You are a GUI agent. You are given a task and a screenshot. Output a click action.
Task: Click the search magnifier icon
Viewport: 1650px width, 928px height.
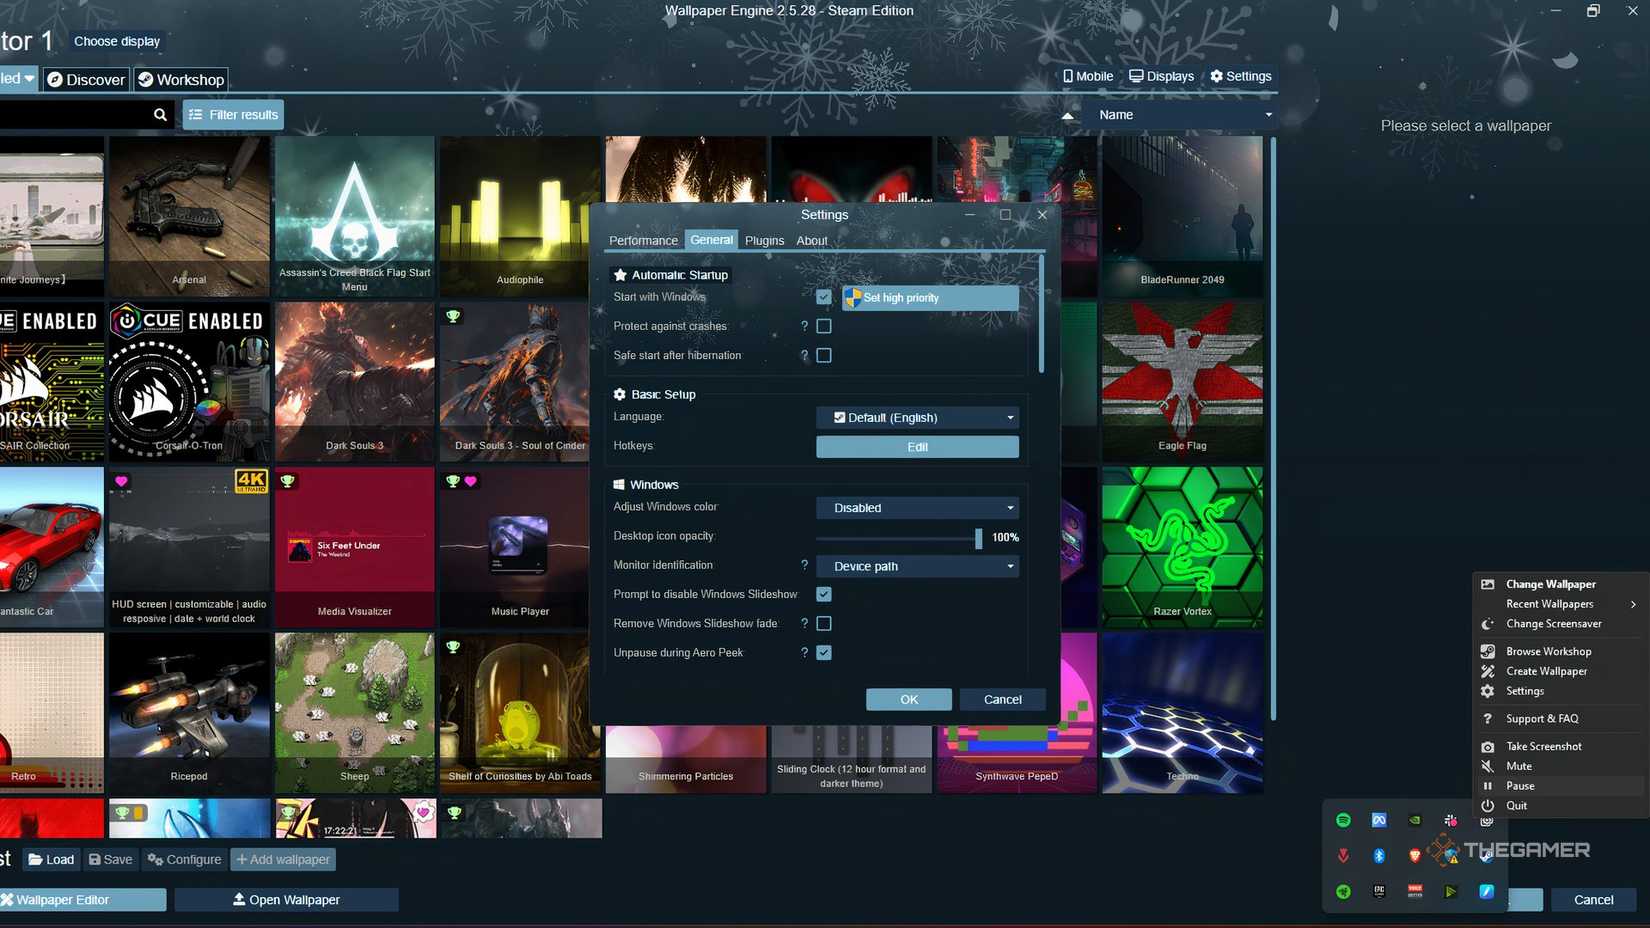click(160, 114)
